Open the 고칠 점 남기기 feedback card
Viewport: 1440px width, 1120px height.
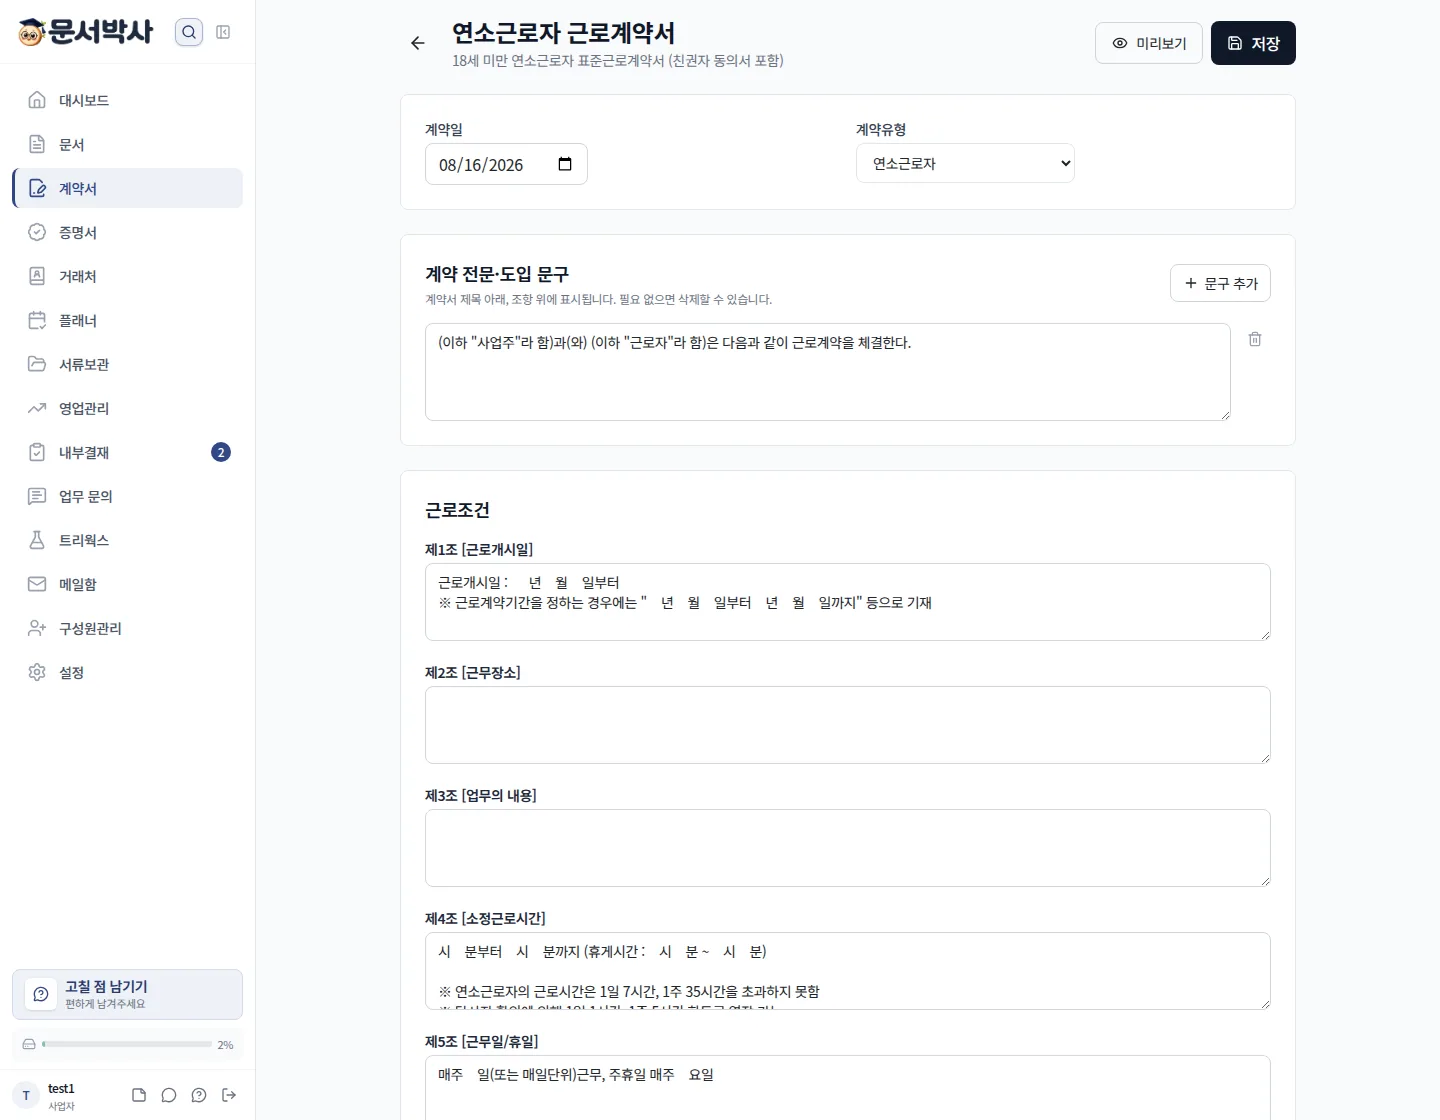point(128,994)
